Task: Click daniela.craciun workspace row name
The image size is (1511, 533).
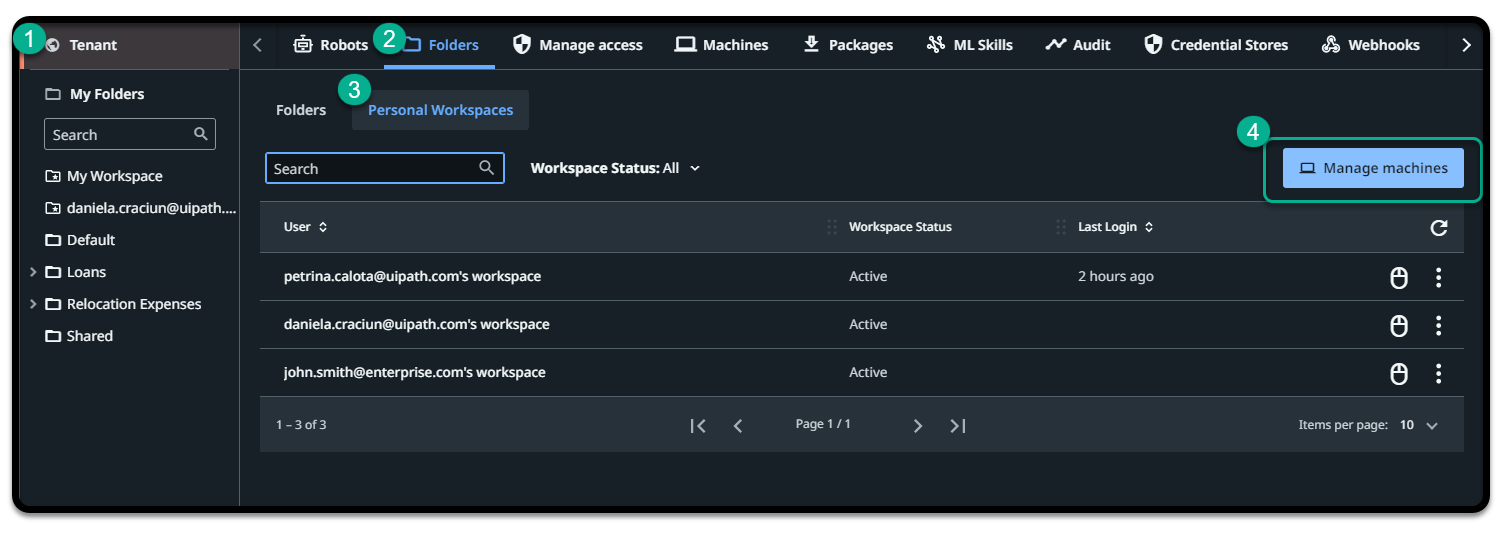Action: [x=416, y=324]
